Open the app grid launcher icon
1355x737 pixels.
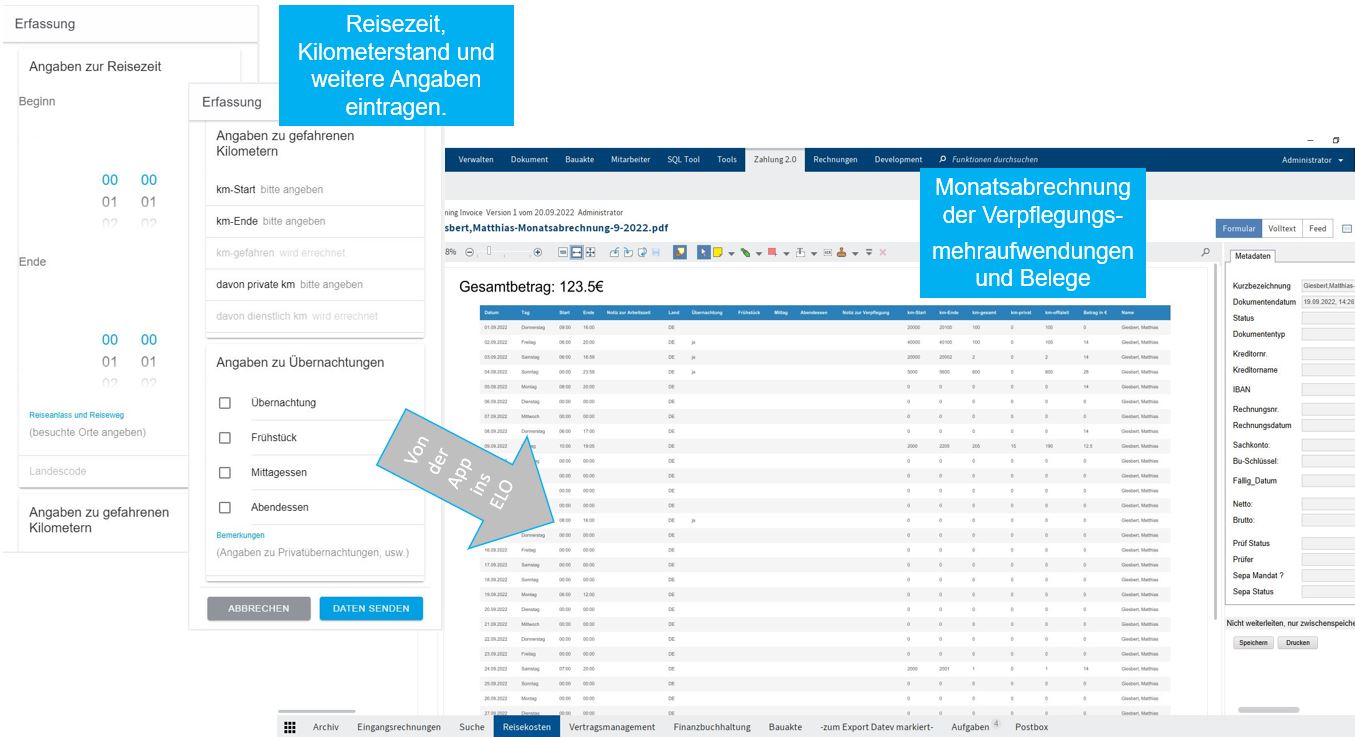pyautogui.click(x=290, y=727)
